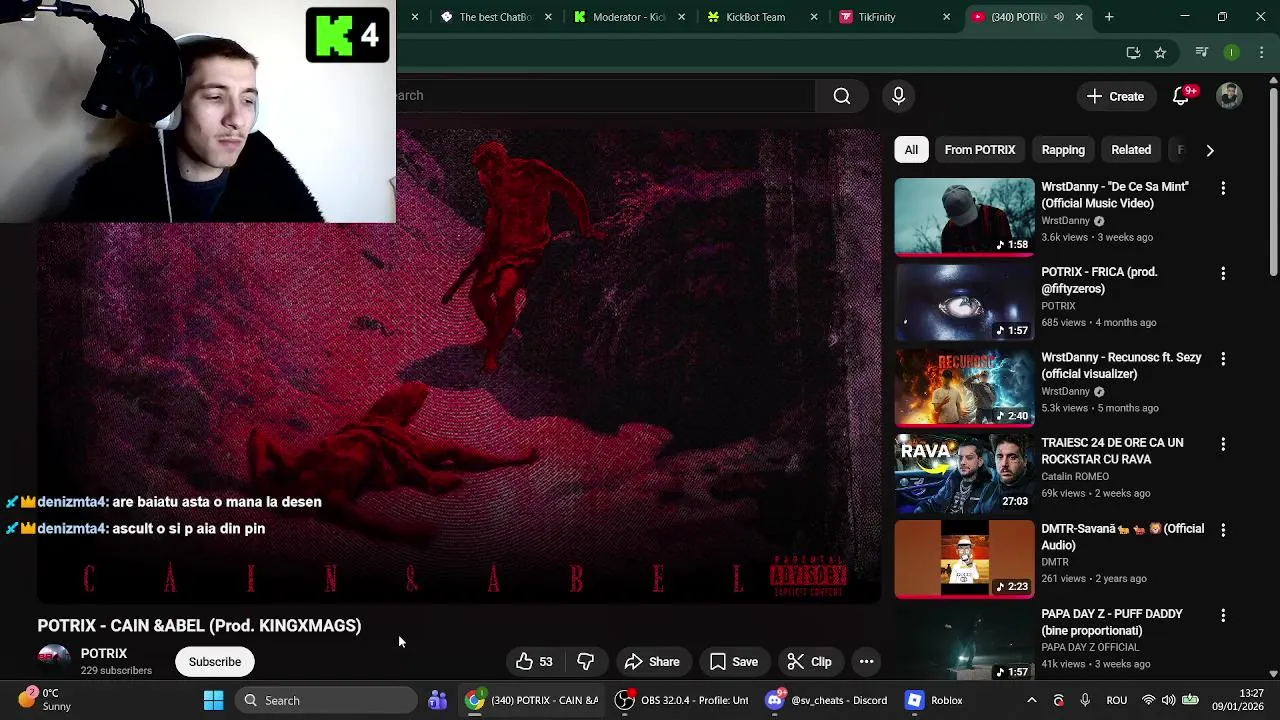1280x720 pixels.
Task: Open options menu for TRAIESC 24 DE ORE
Action: click(x=1223, y=444)
